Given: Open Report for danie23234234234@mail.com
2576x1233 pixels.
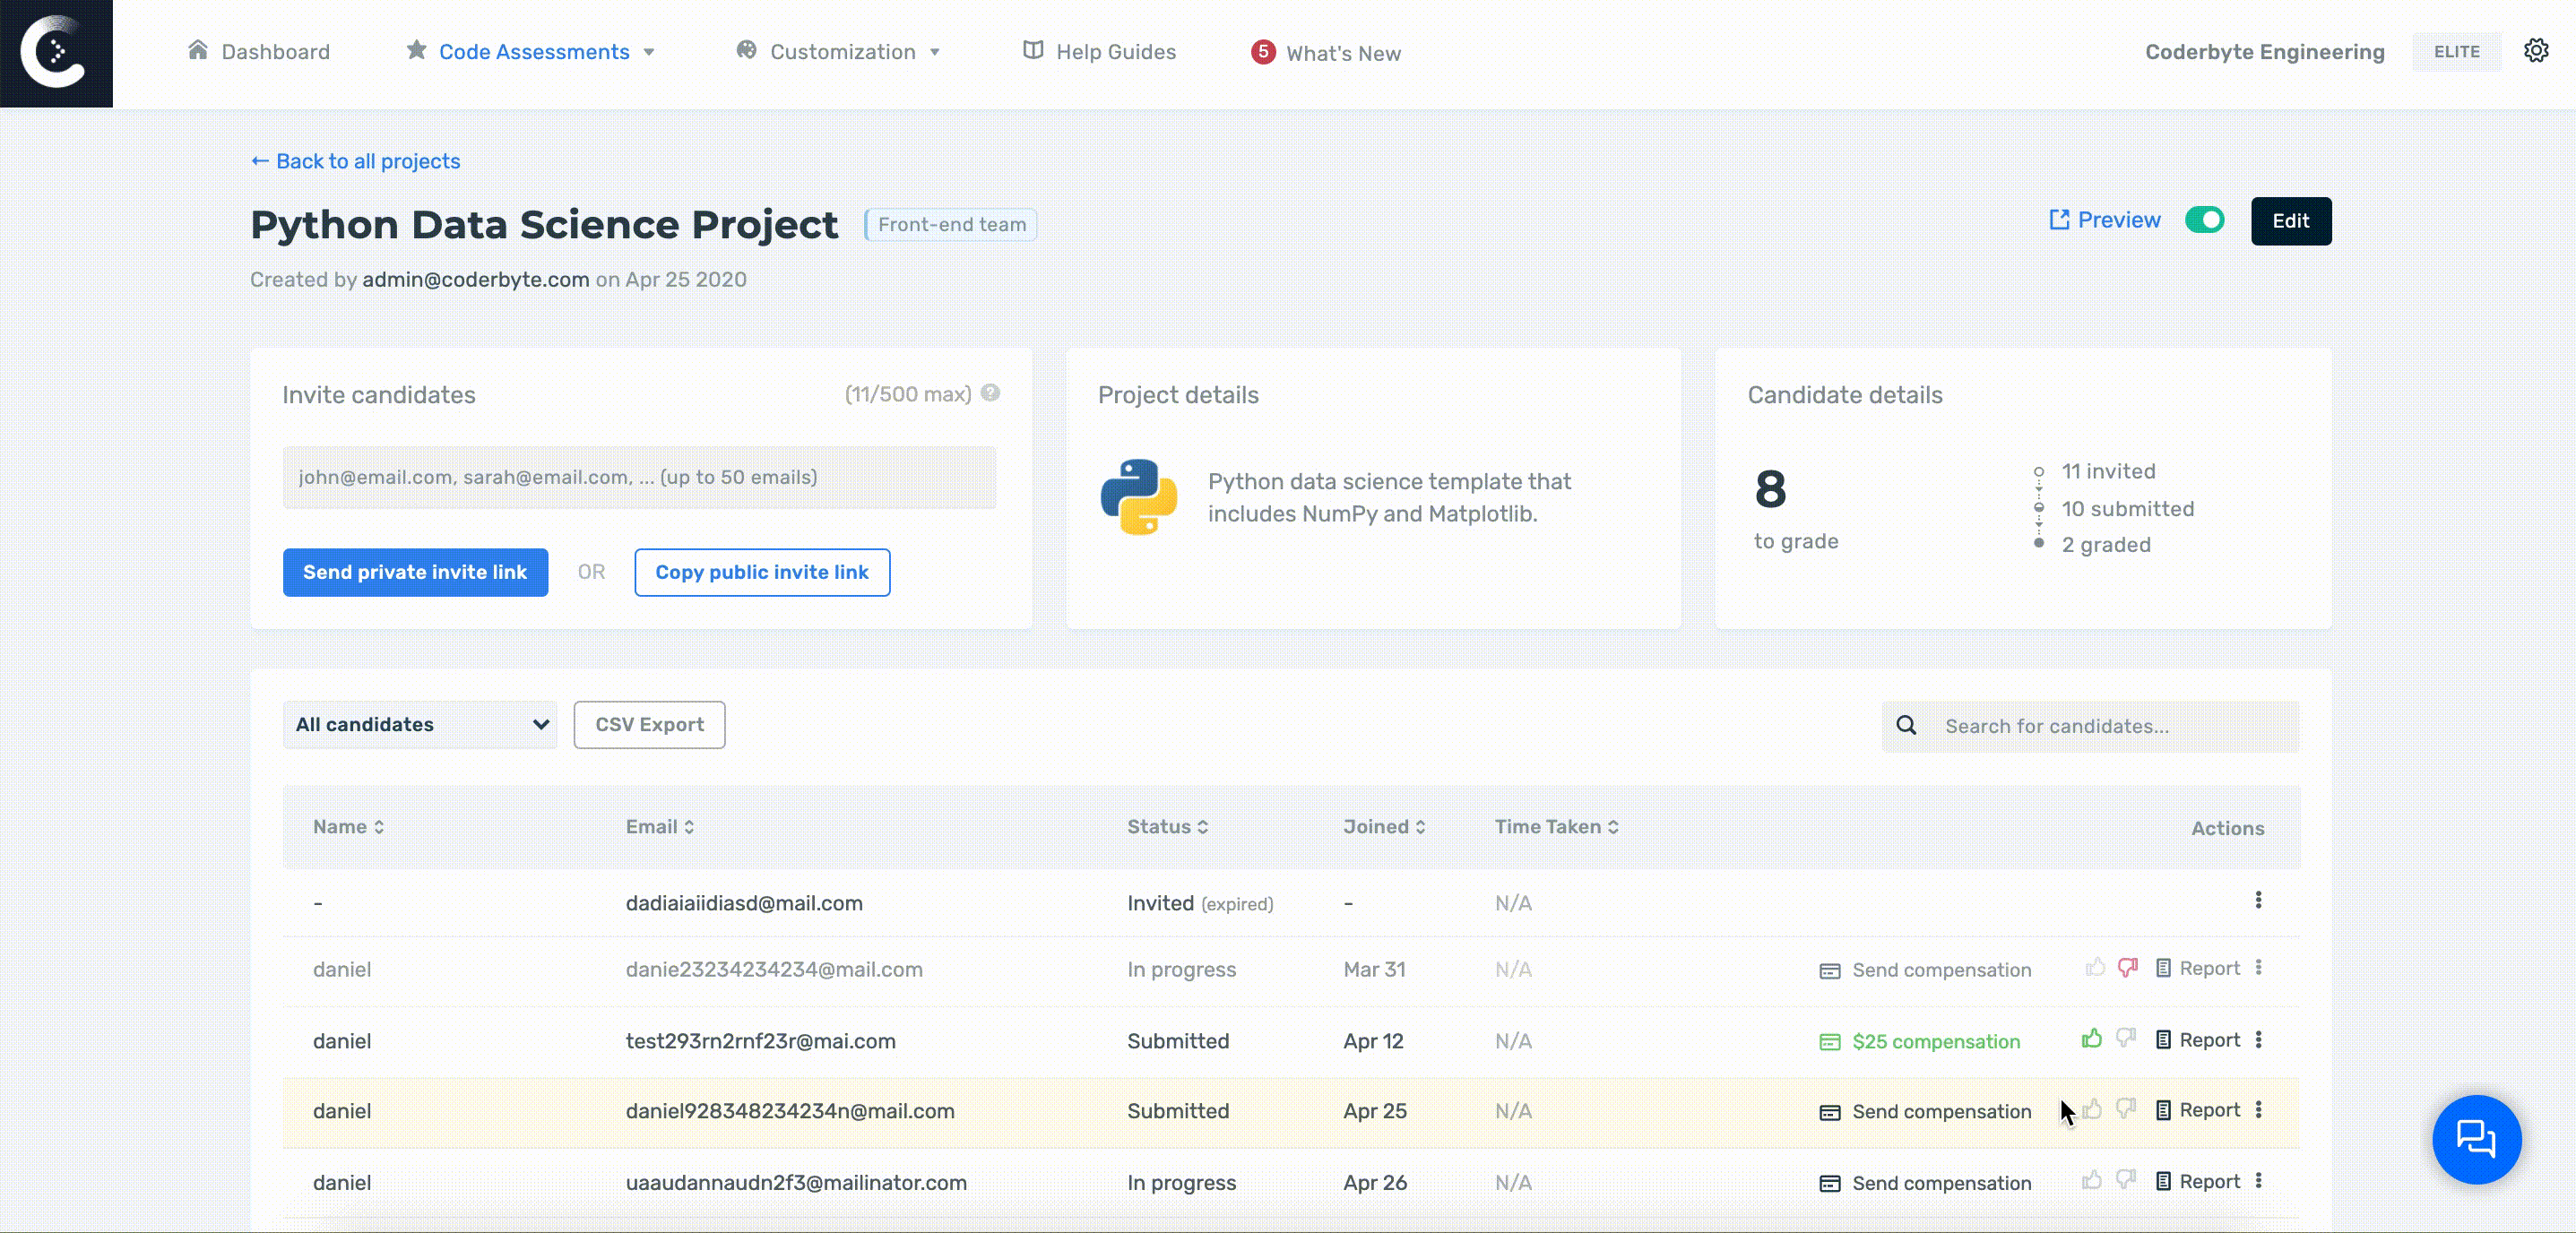Looking at the screenshot, I should 2197,968.
